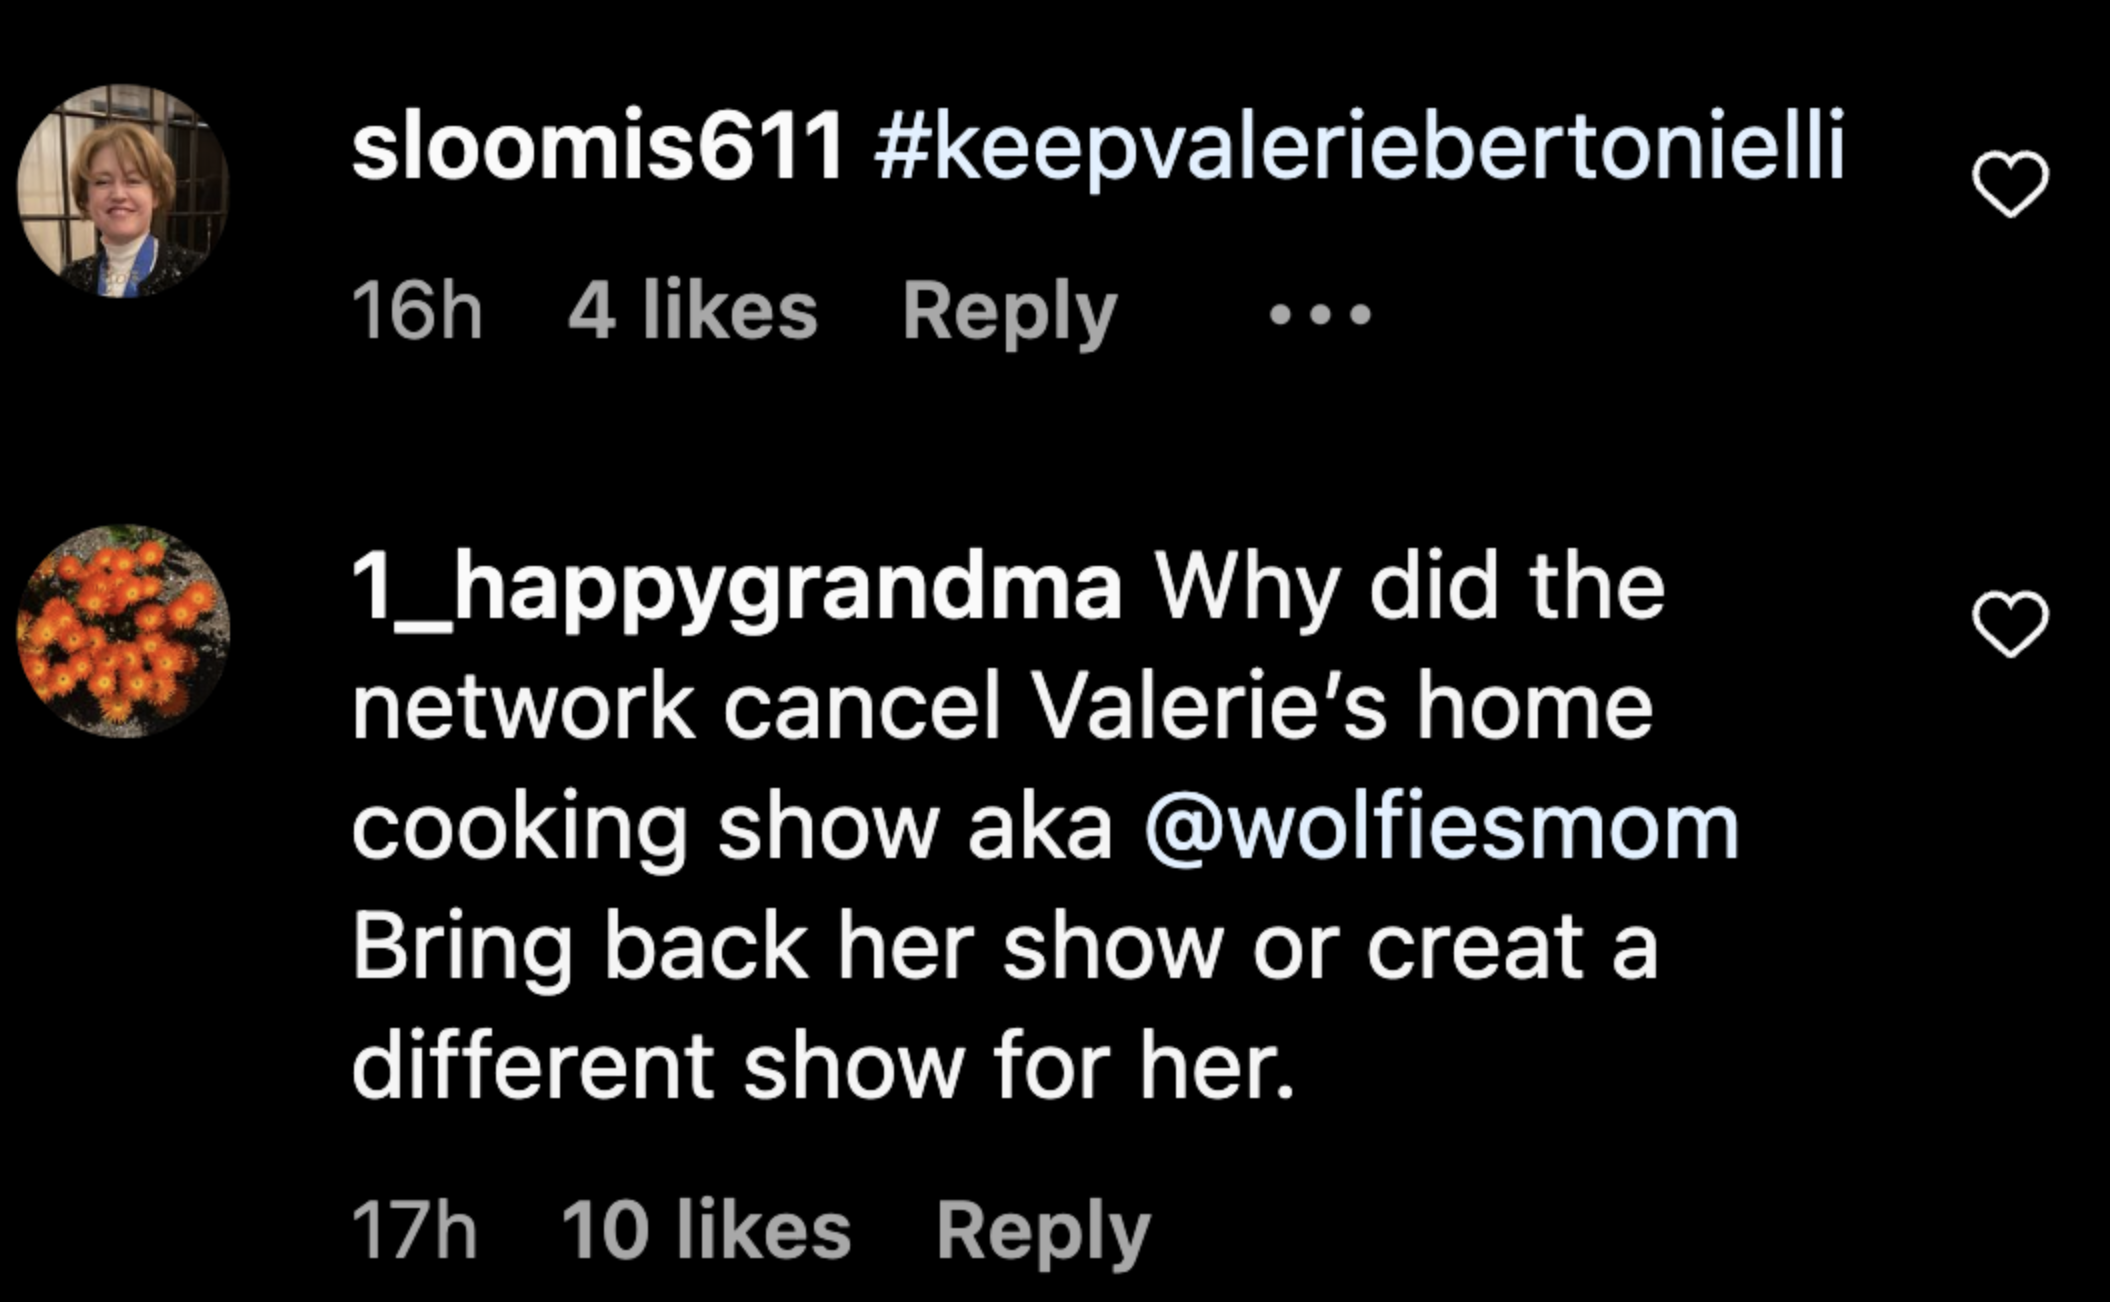View the 4 likes on the sloomis611 comment
Viewport: 2110px width, 1302px height.
[692, 312]
